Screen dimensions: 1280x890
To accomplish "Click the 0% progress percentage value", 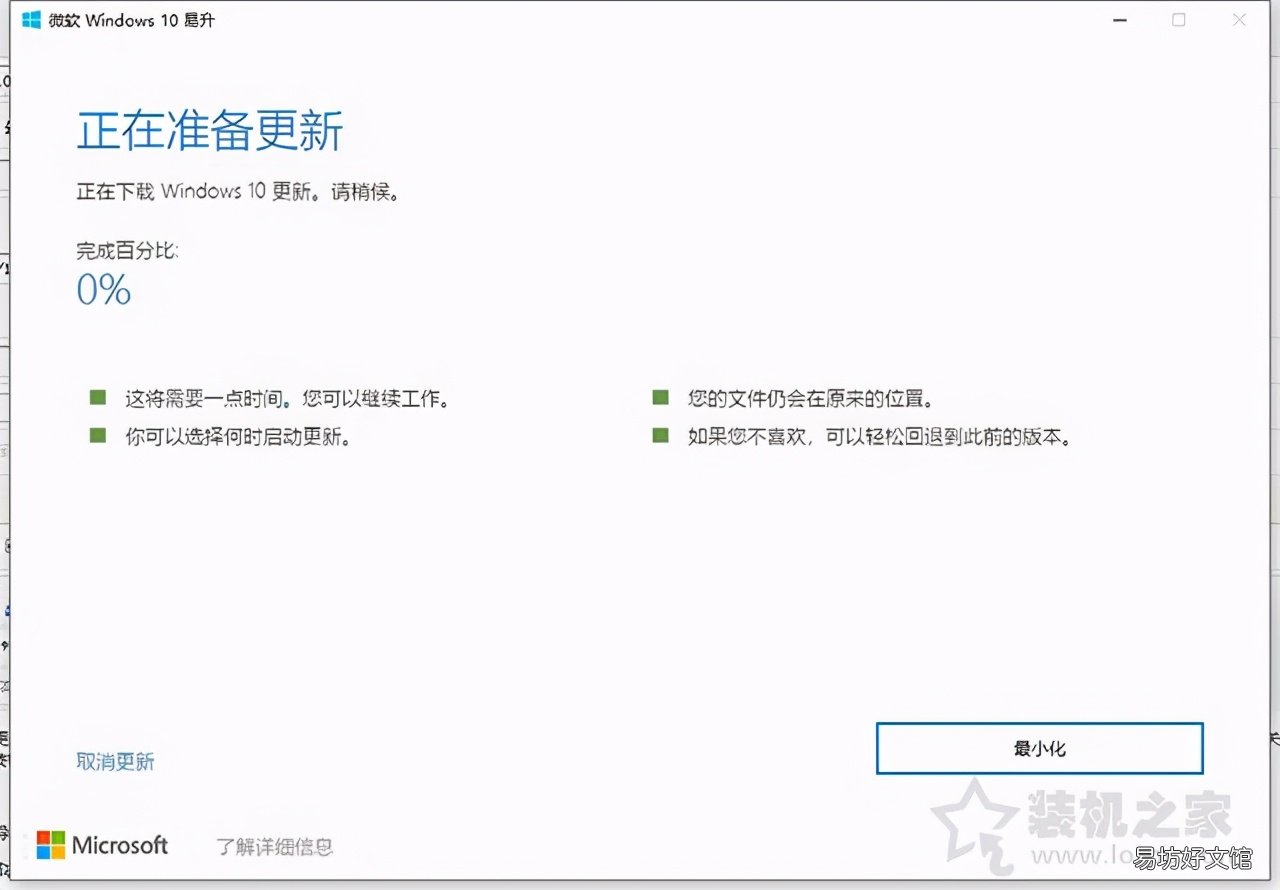I will pos(104,290).
